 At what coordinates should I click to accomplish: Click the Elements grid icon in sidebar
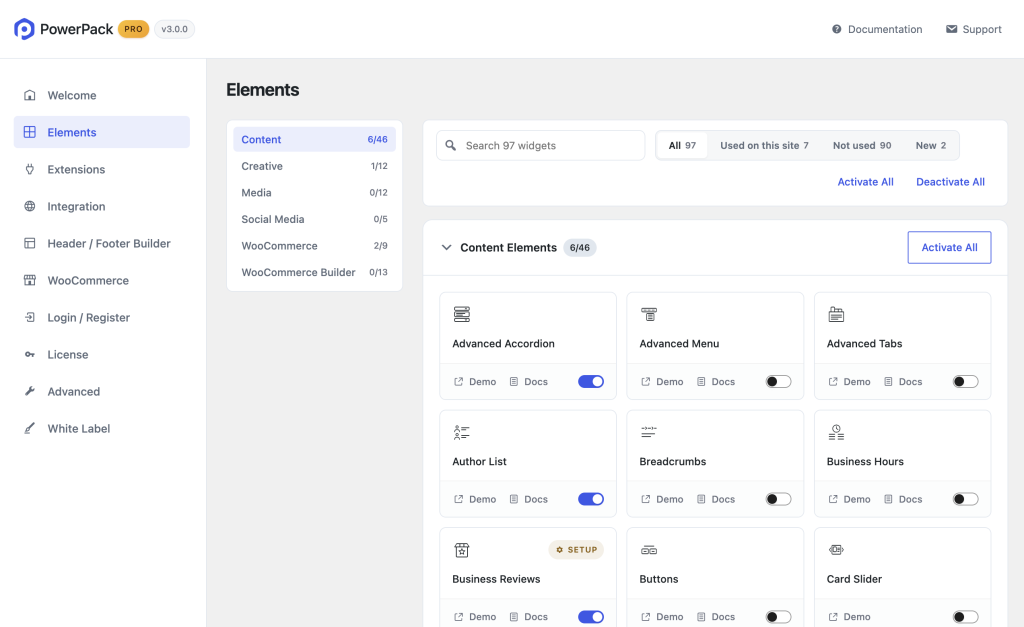[29, 132]
